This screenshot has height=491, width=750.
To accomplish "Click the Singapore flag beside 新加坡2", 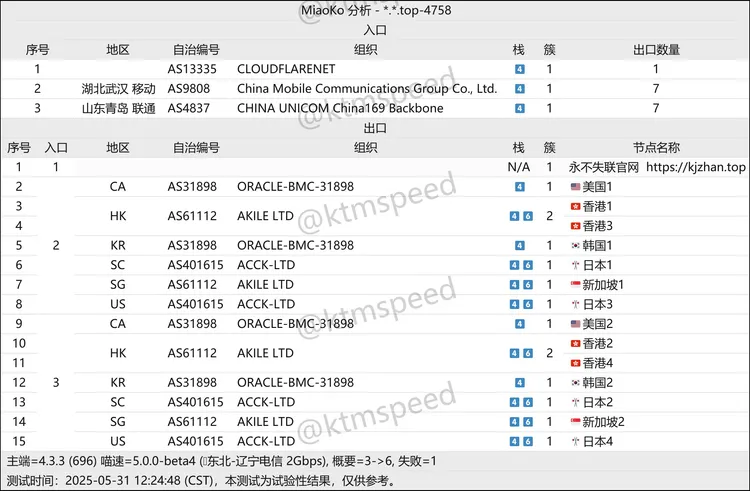I will pyautogui.click(x=574, y=422).
